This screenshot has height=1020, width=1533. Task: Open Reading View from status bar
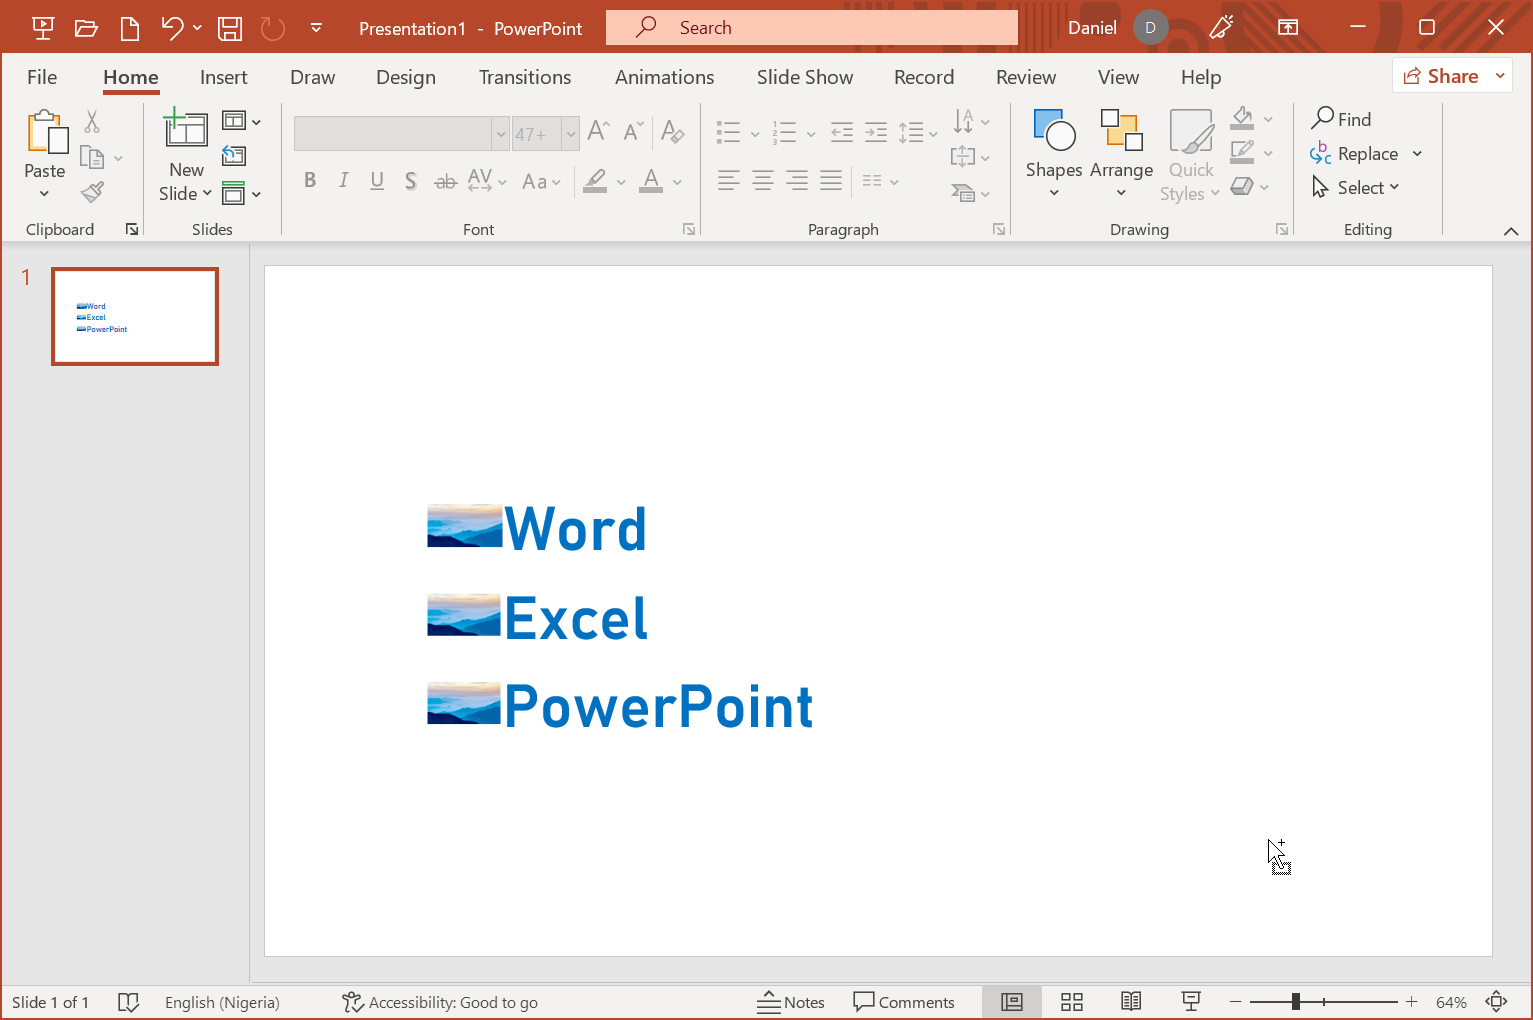1131,1002
